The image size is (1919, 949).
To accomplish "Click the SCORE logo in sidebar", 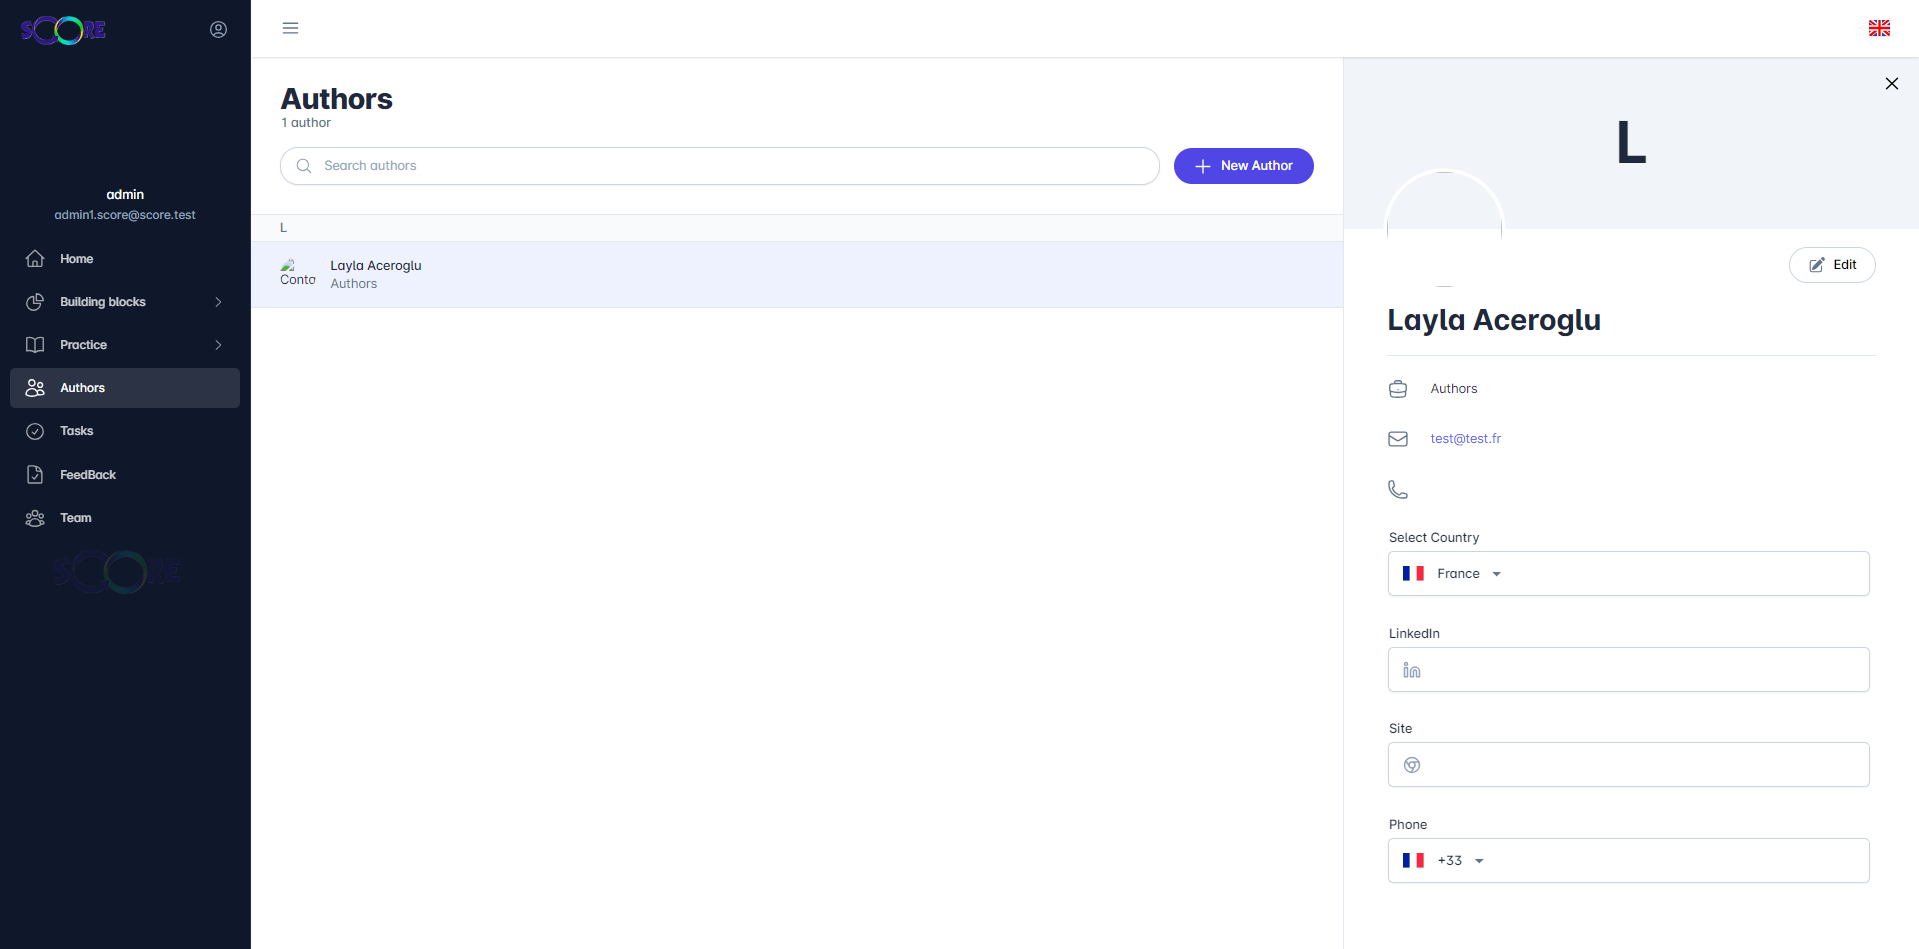I will point(63,31).
